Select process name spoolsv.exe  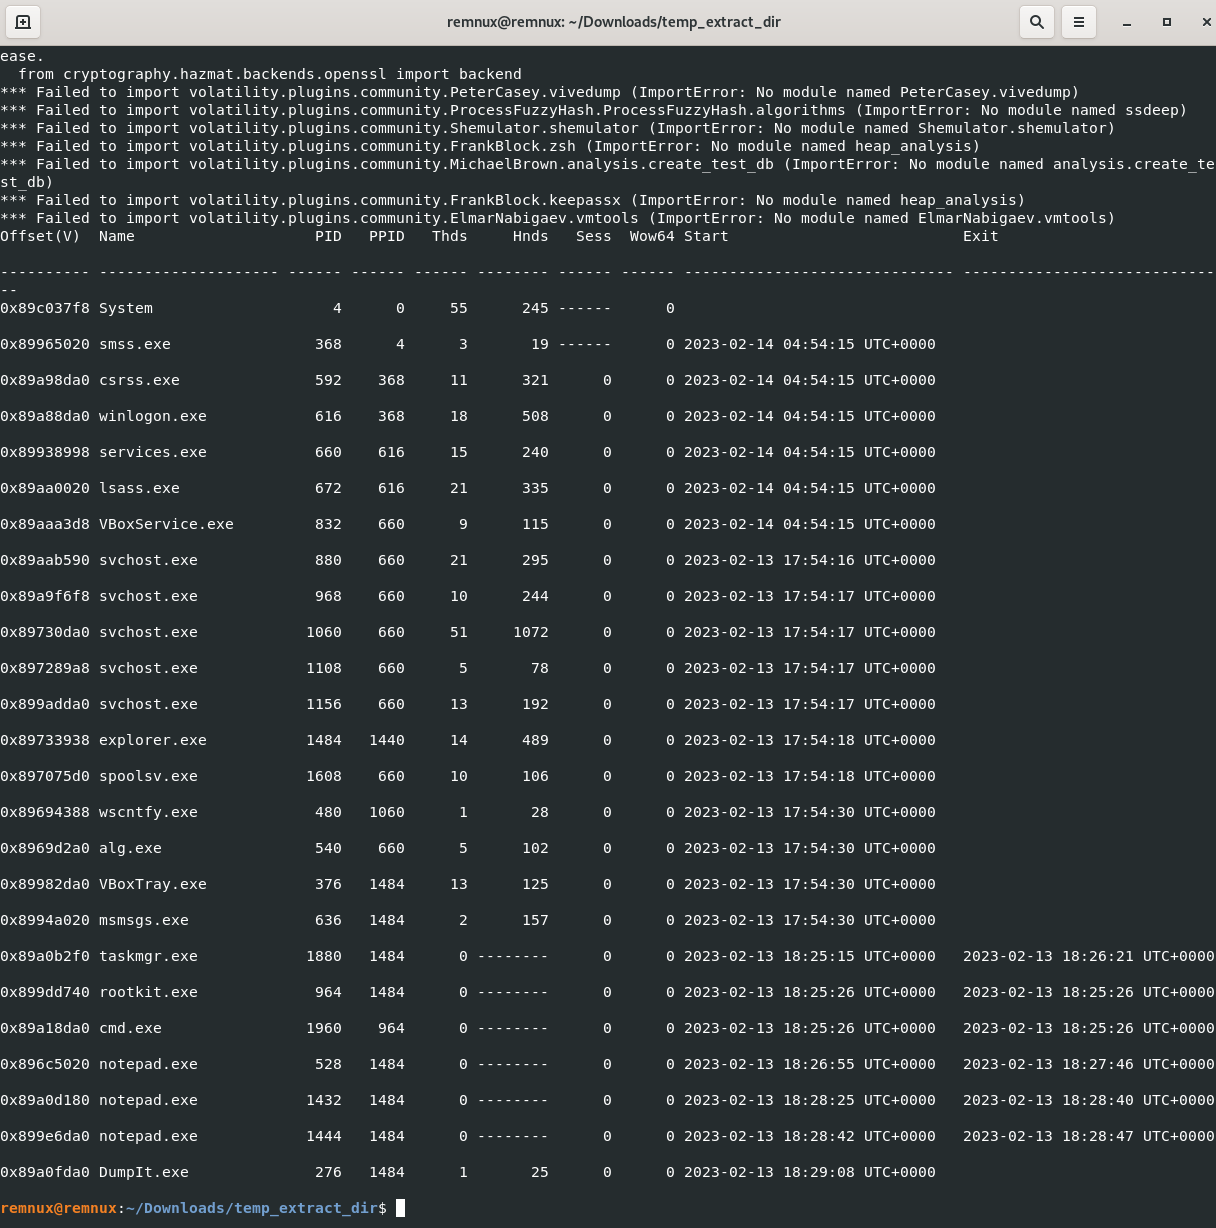click(148, 776)
